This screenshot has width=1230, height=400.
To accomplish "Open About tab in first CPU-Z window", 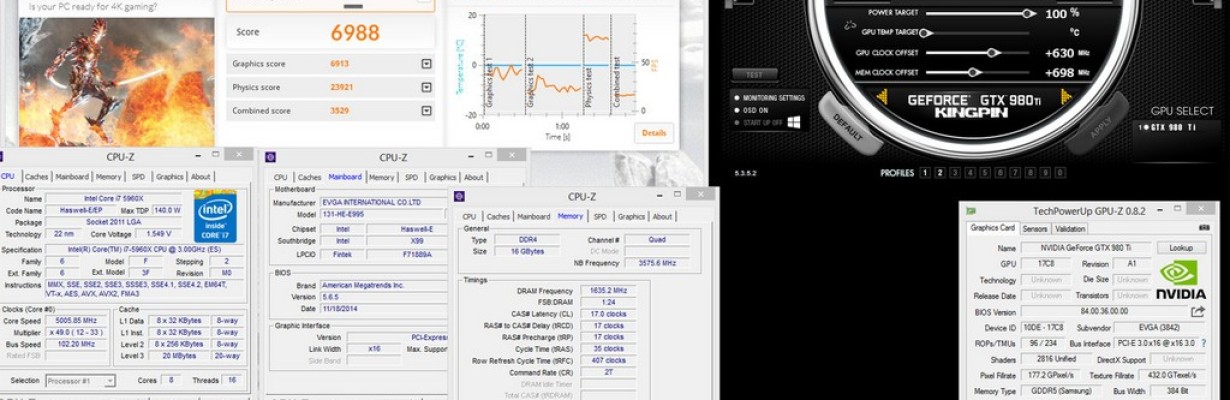I will [x=201, y=177].
